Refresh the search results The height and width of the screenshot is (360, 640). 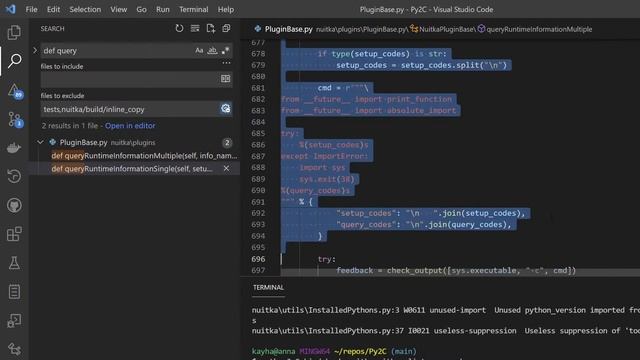coord(179,28)
